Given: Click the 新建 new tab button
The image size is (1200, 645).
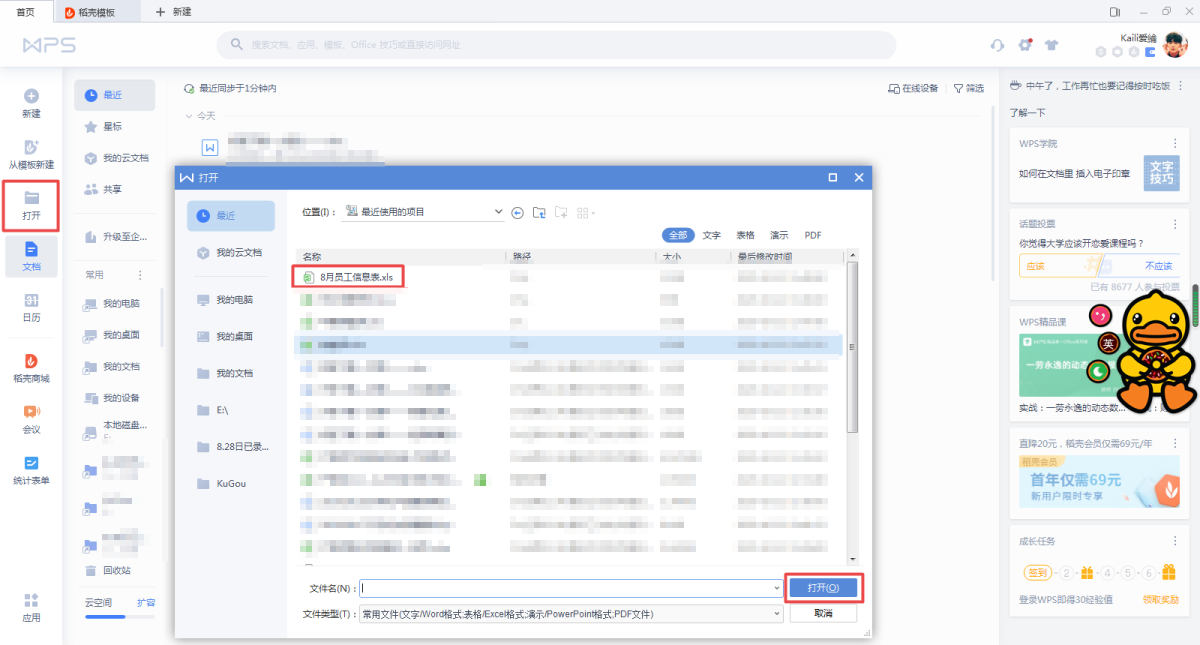Looking at the screenshot, I should 173,11.
